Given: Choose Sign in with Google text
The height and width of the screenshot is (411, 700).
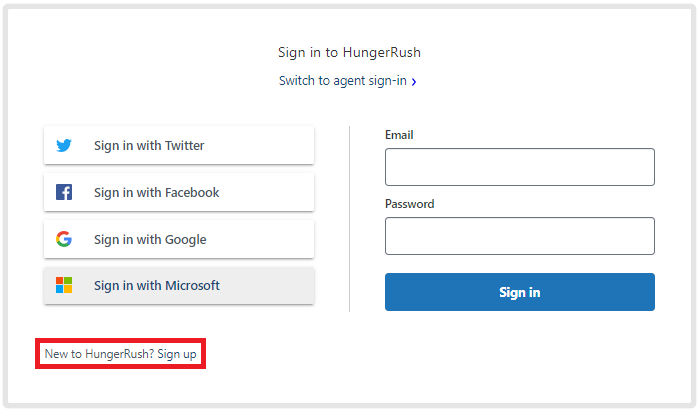Looking at the screenshot, I should point(150,240).
